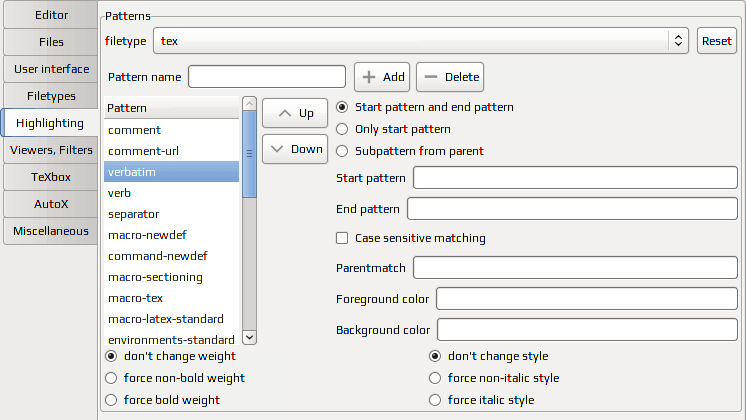Select the macro-sectioning pattern

point(171,277)
